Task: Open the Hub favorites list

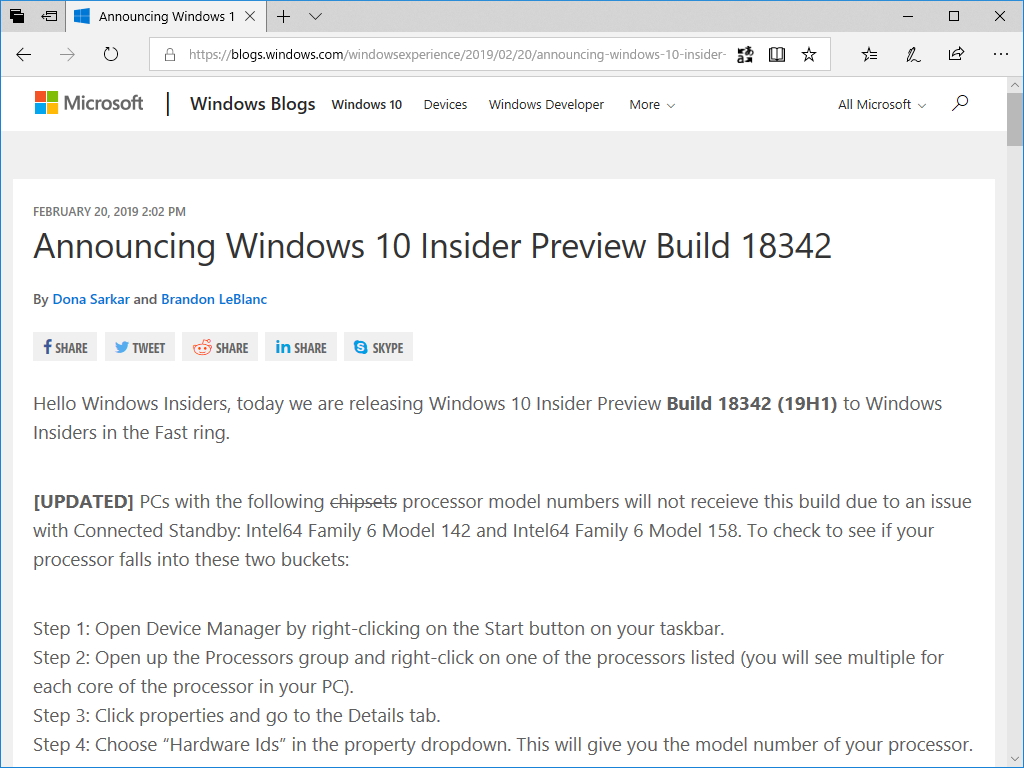Action: point(868,54)
